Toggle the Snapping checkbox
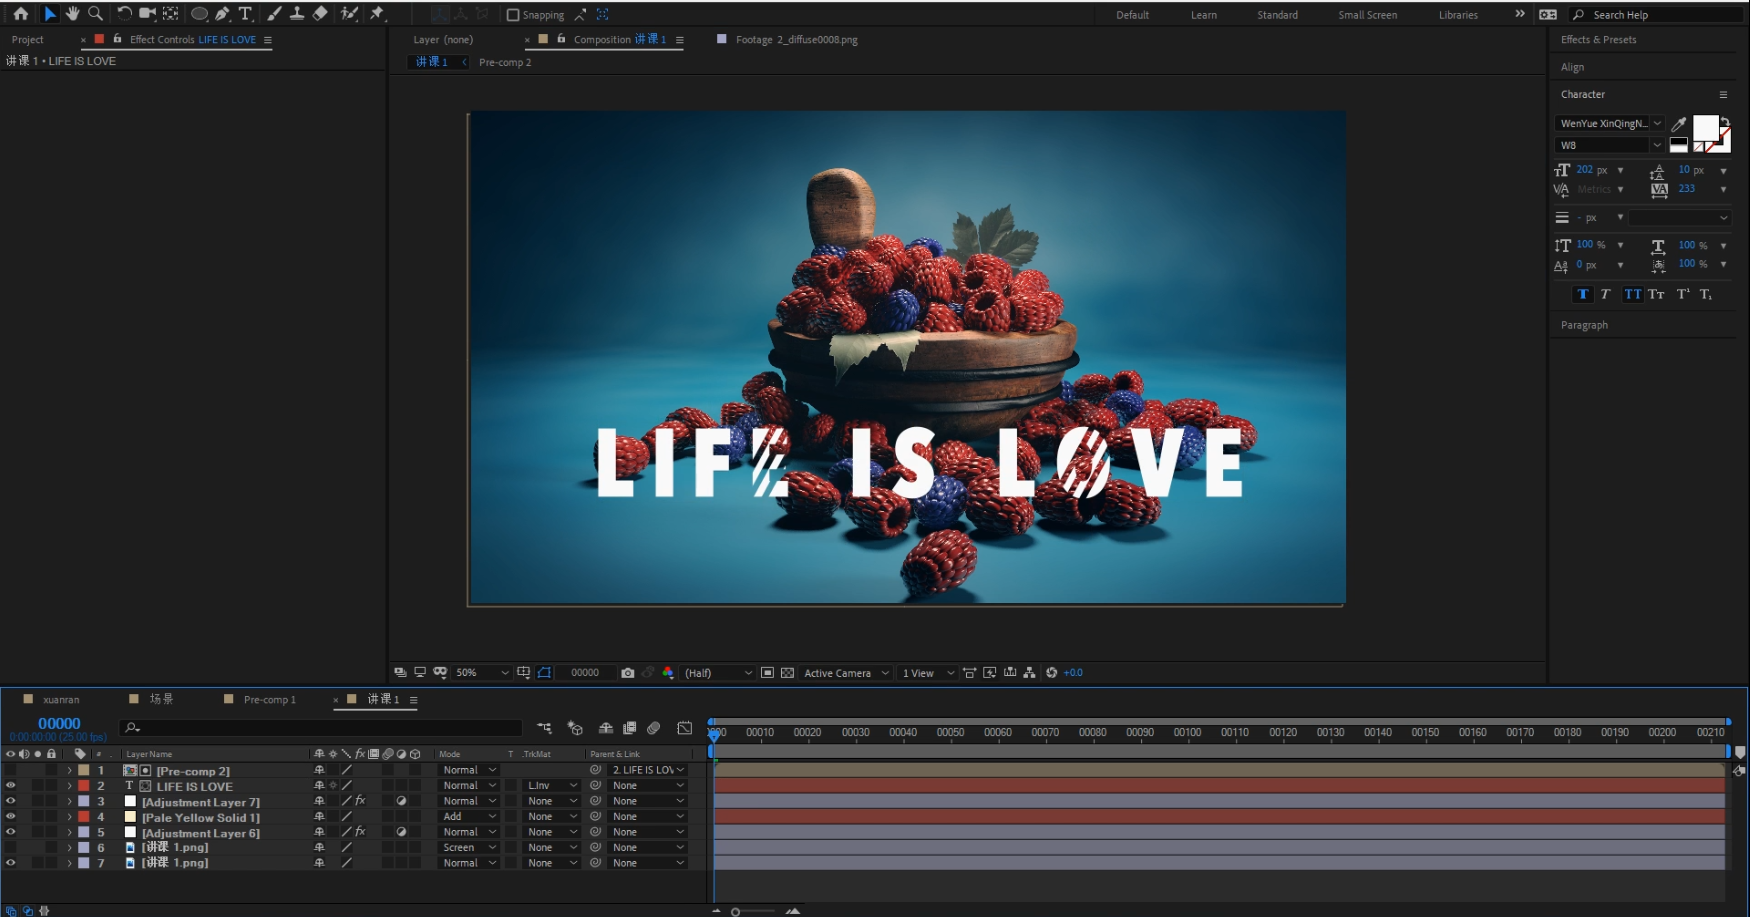Screen dimensions: 1750x917 pyautogui.click(x=513, y=15)
